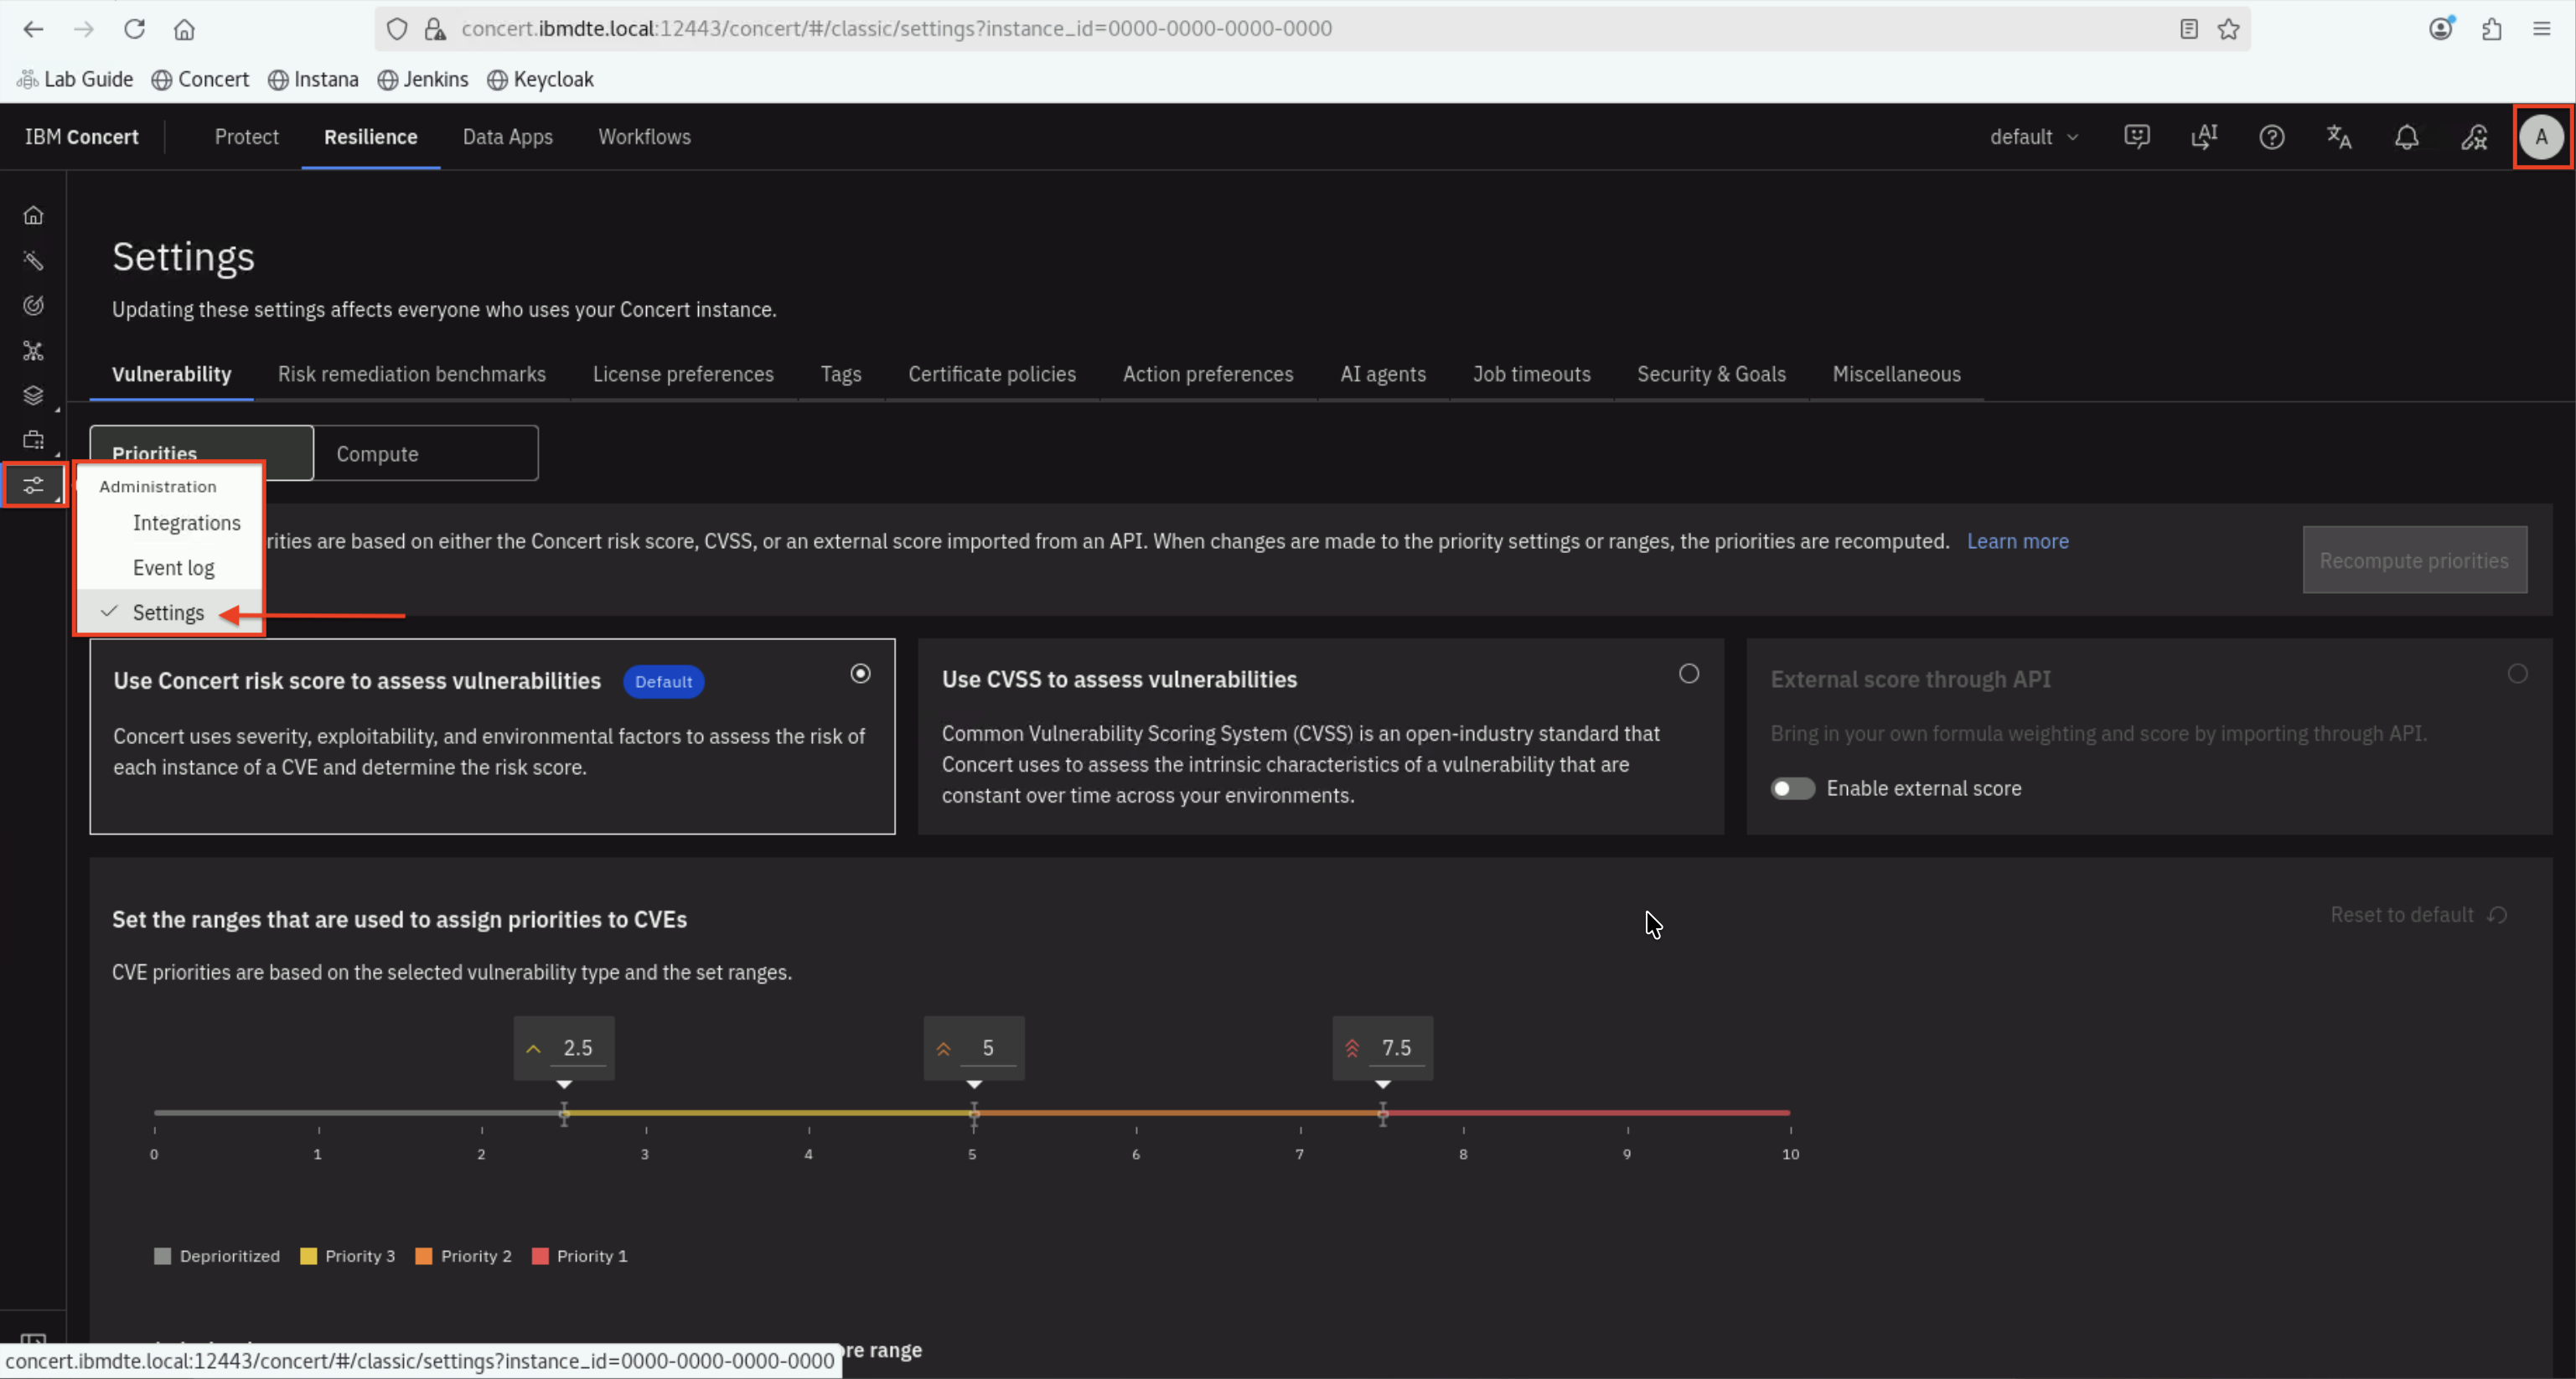Open AI agents tab
The height and width of the screenshot is (1379, 2576).
1382,374
